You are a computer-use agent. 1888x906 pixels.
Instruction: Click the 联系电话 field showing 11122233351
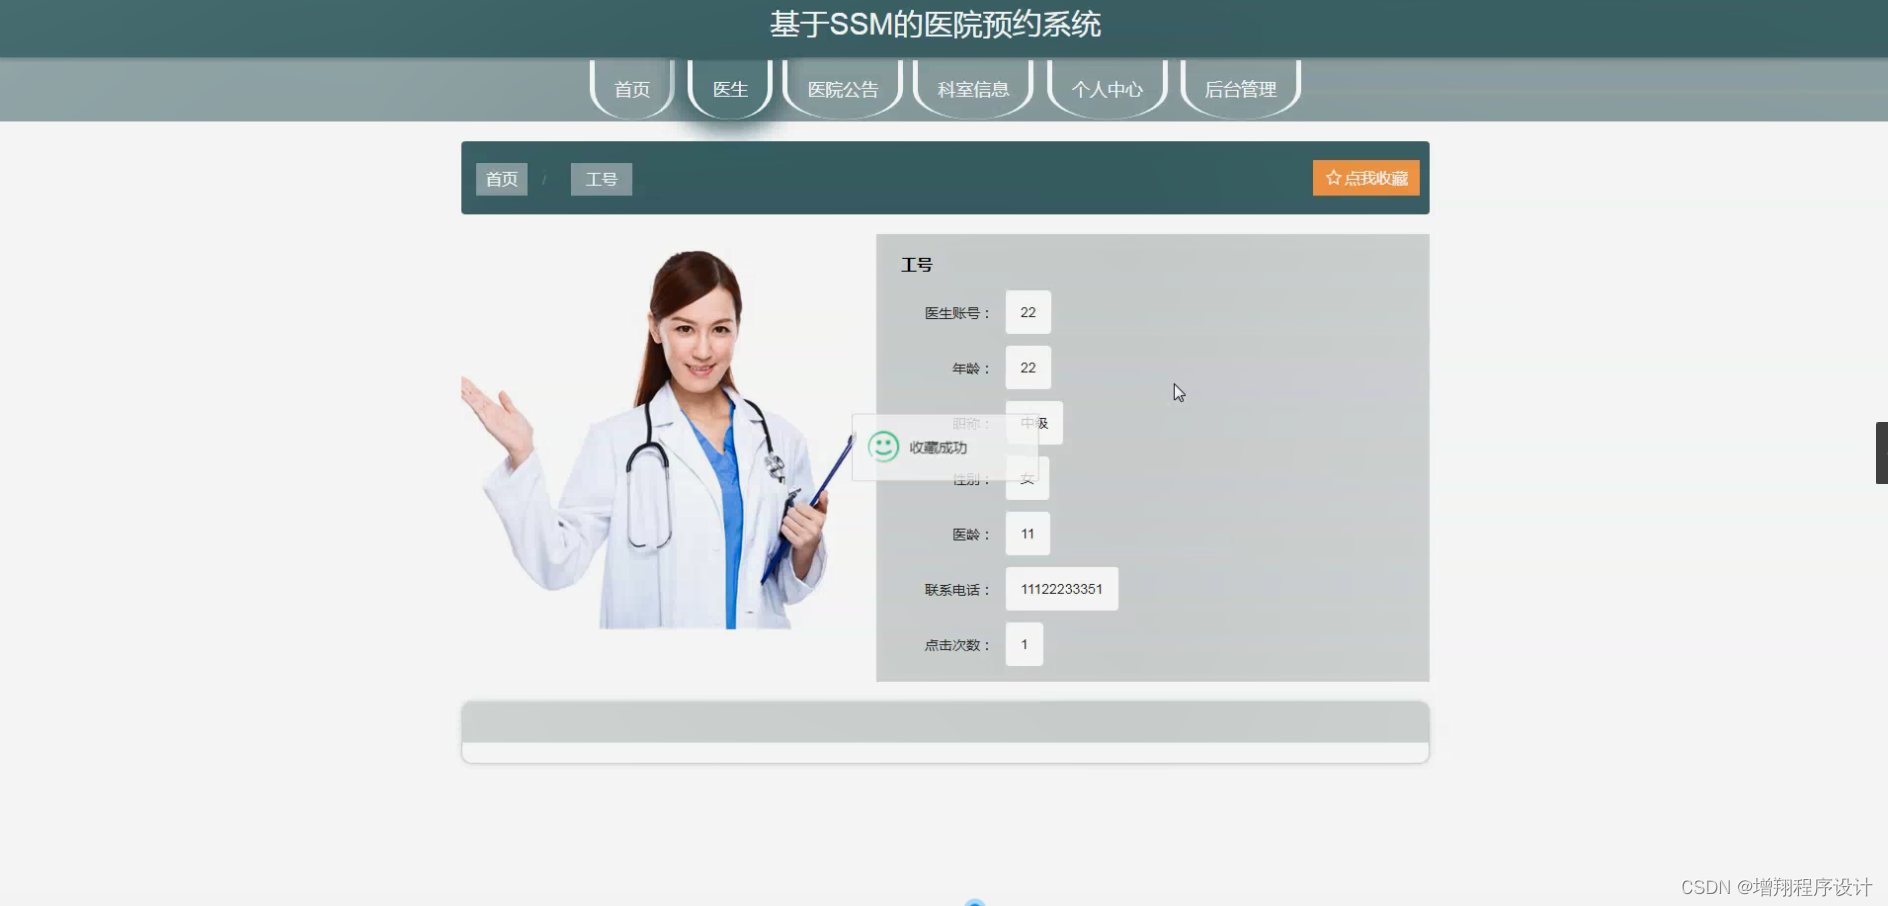[1061, 588]
